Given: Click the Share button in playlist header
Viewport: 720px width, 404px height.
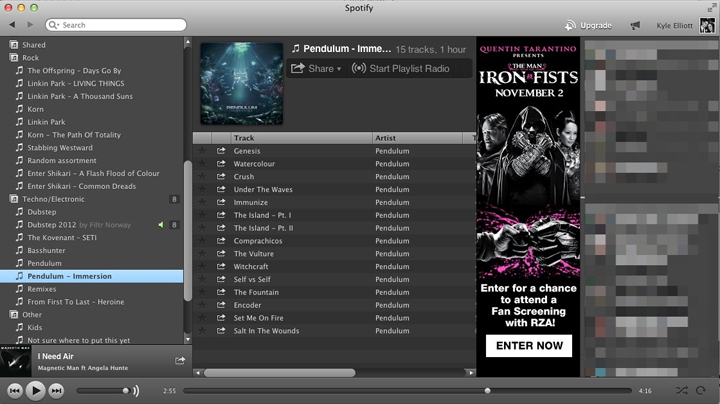Looking at the screenshot, I should click(316, 68).
